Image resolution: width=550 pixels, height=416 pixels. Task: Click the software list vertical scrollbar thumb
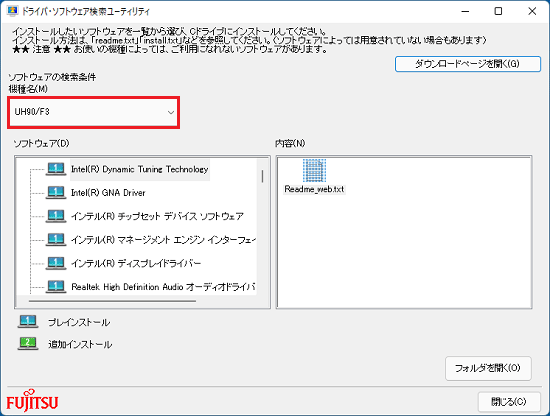coord(262,176)
